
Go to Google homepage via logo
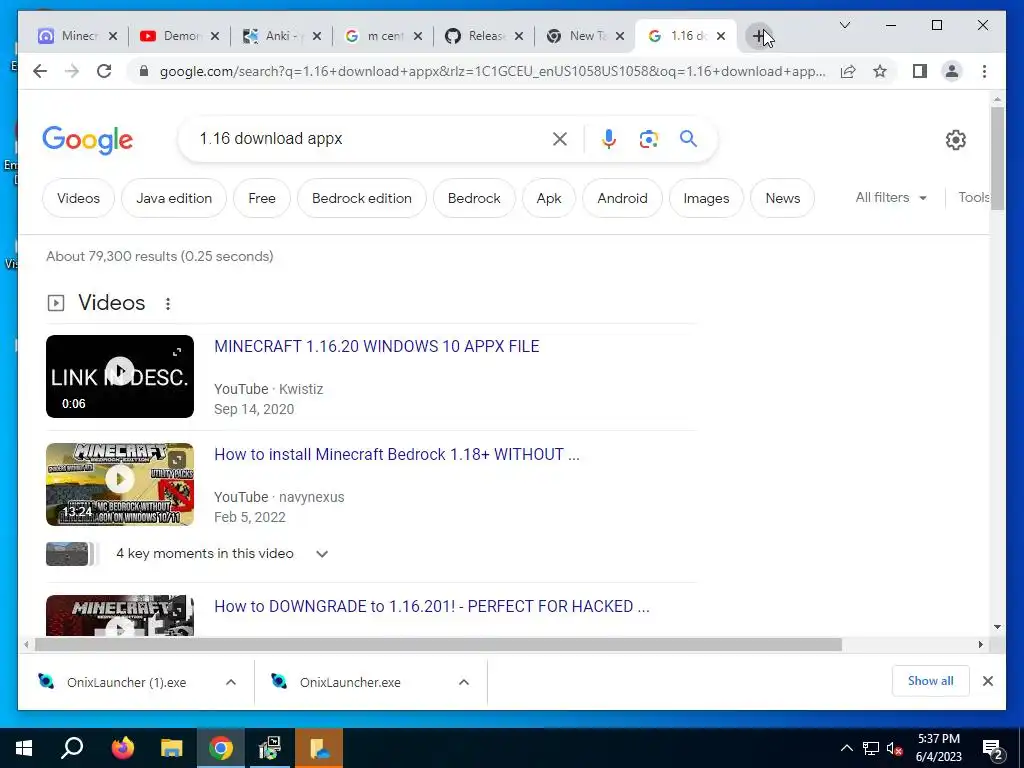[x=88, y=140]
